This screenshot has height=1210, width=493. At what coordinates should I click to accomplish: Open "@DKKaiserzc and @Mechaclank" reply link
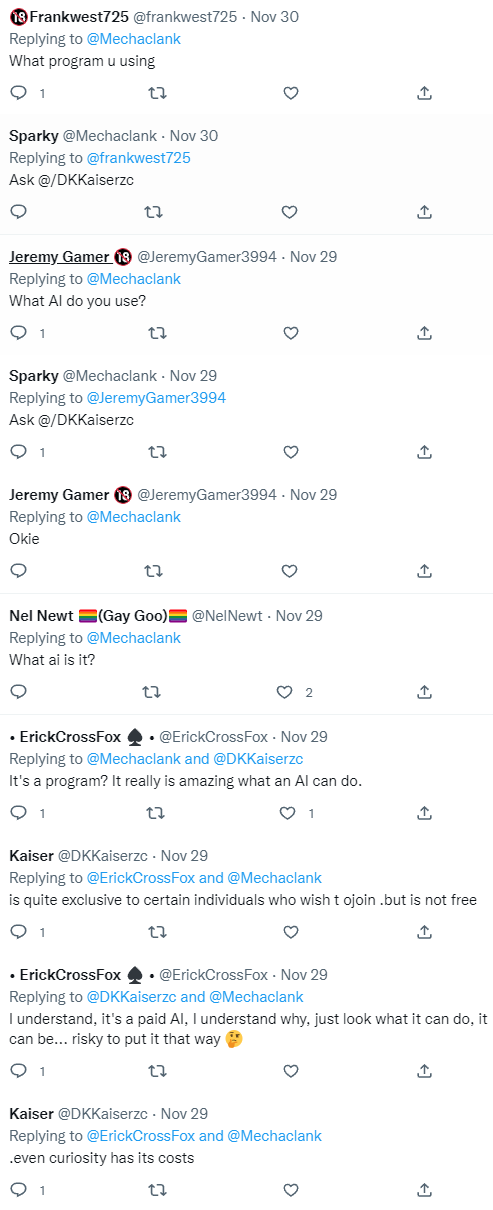point(195,997)
